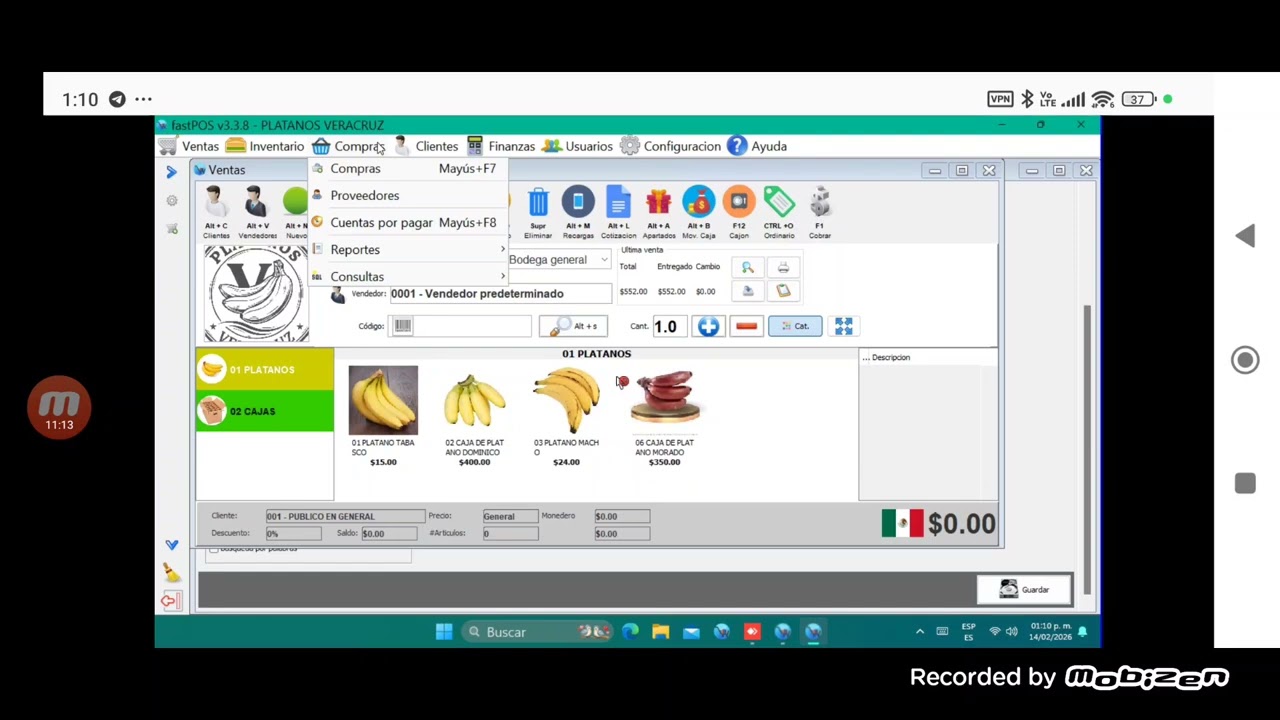Toggle the Busqueda por palabras checkbox
Screen dimensions: 1280x720
pyautogui.click(x=214, y=549)
